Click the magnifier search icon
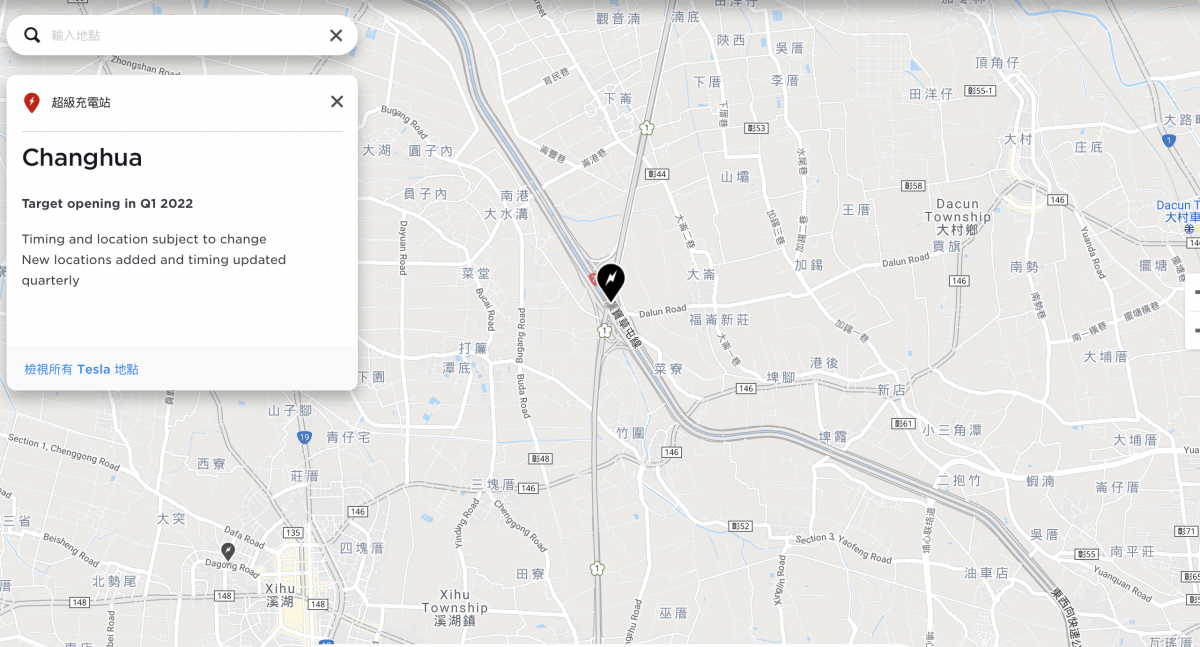The width and height of the screenshot is (1200, 647). 32,35
